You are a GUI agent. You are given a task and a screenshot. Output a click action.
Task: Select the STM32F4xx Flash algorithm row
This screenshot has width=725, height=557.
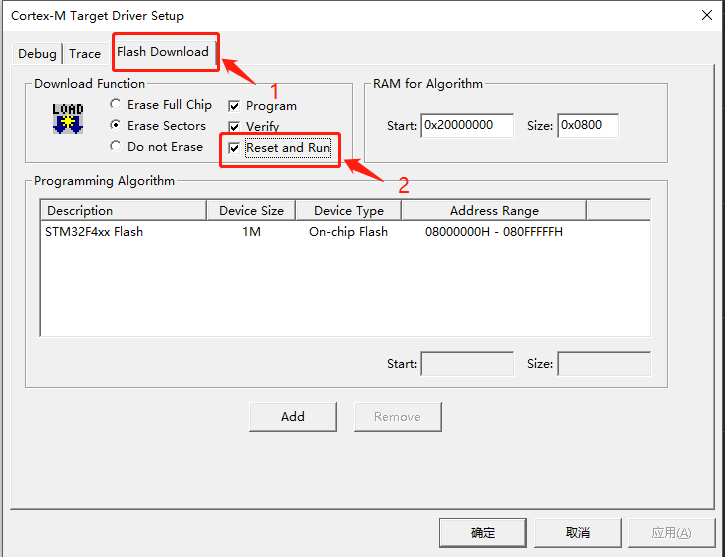(345, 232)
